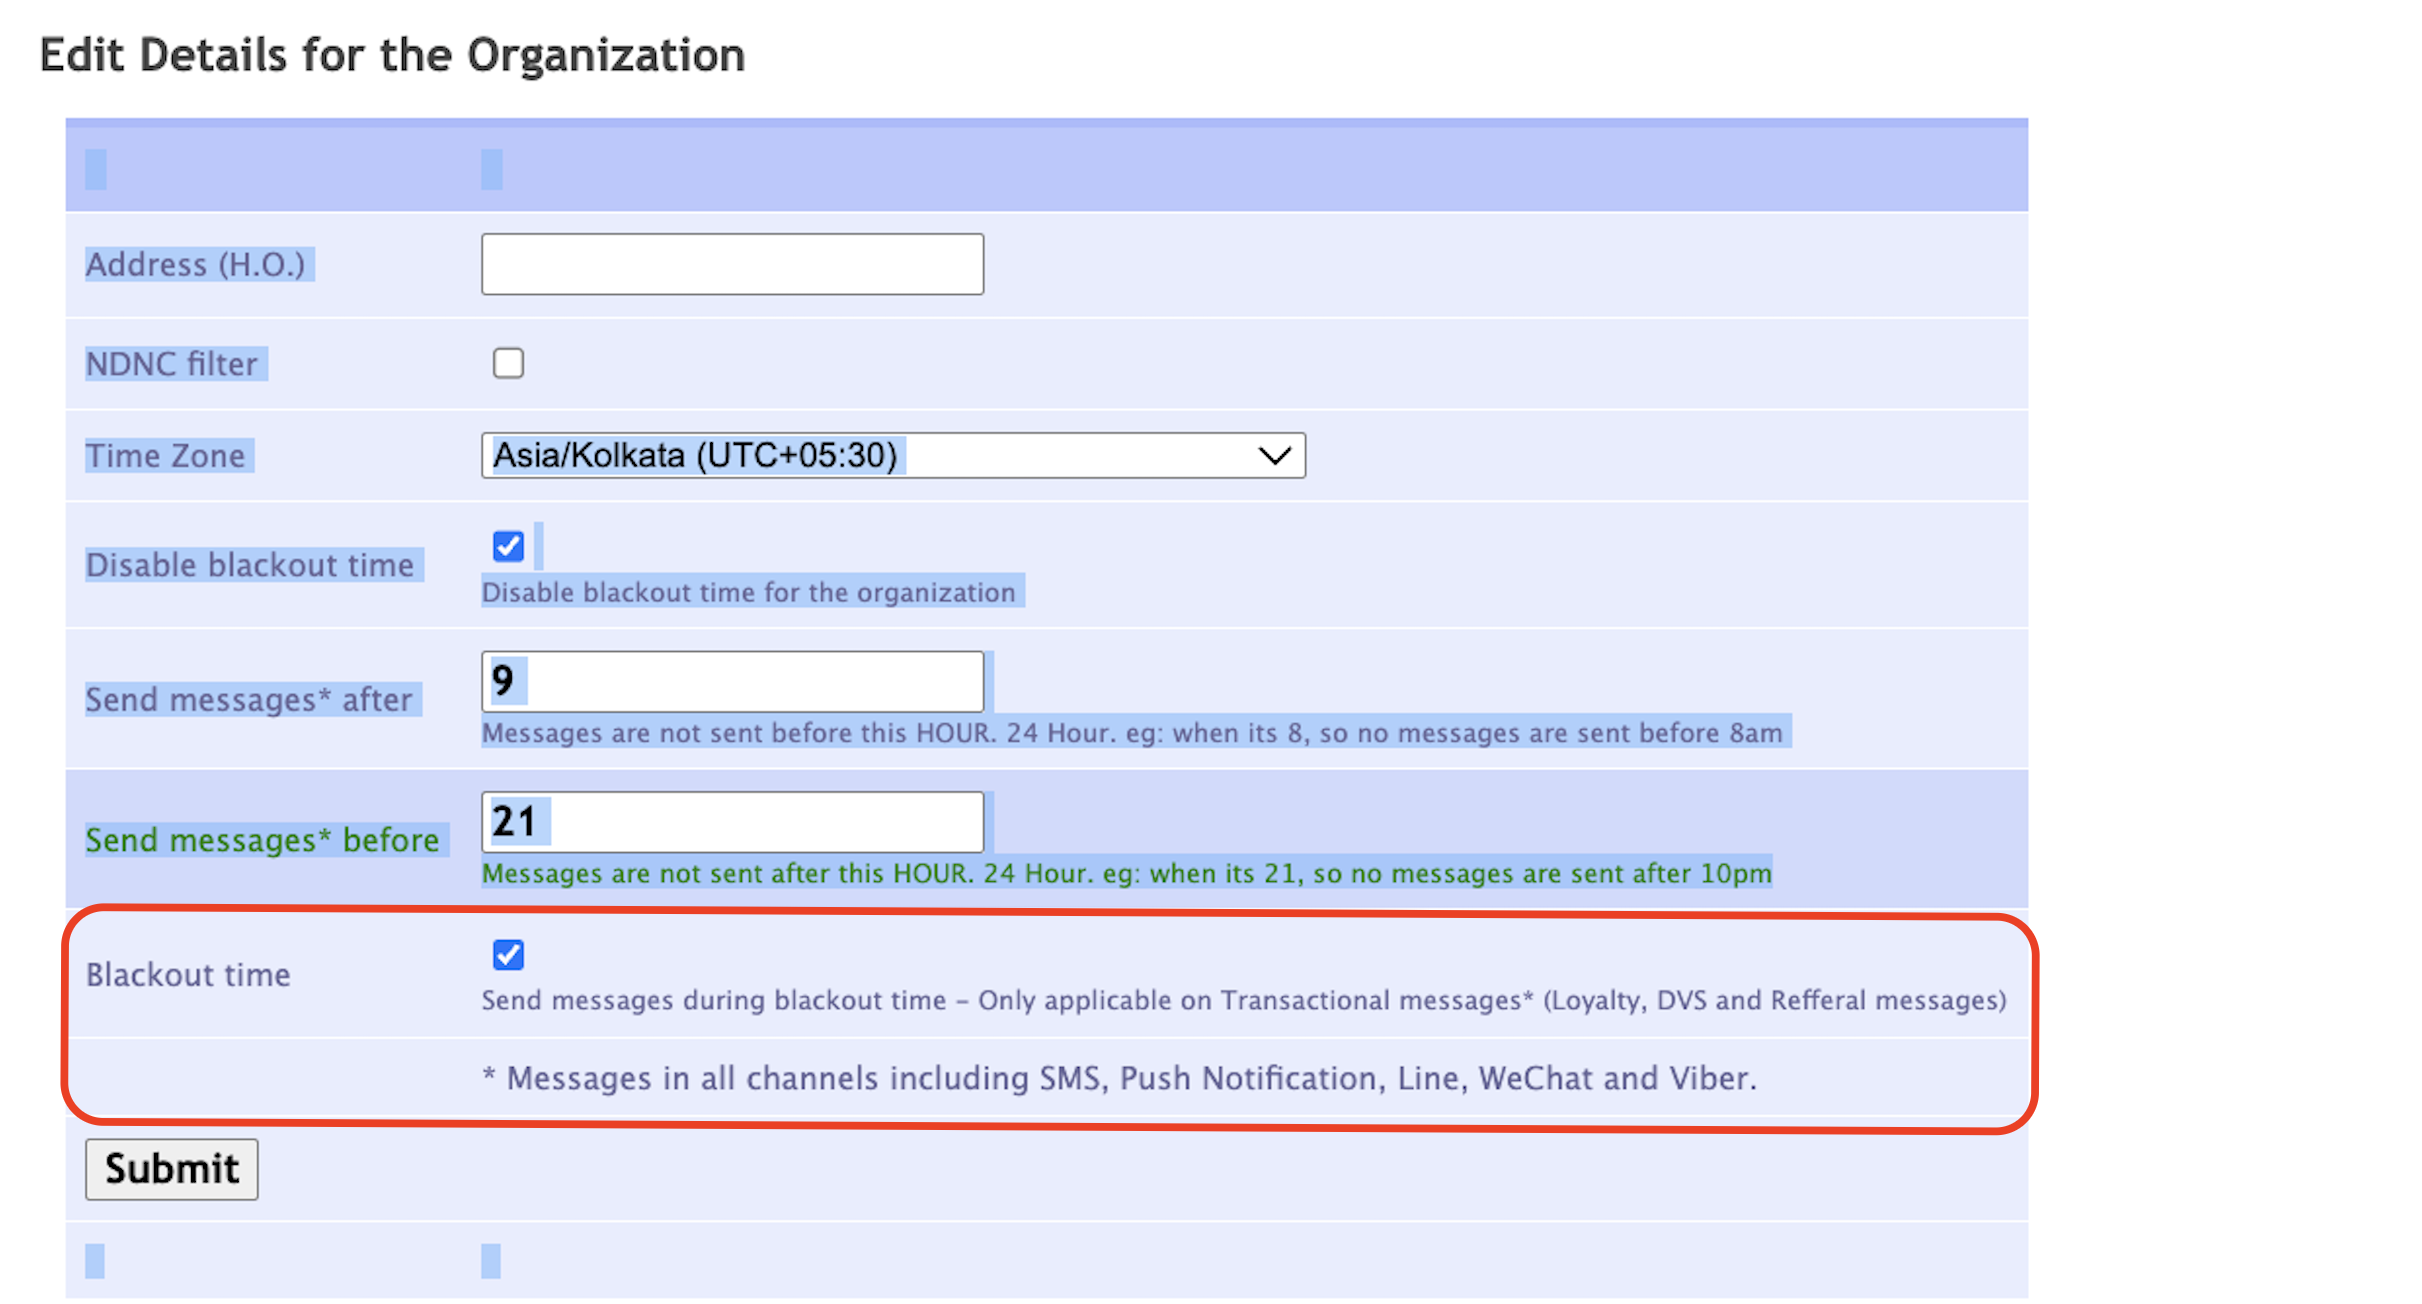
Task: Click the NDNC filter label
Action: click(x=172, y=364)
